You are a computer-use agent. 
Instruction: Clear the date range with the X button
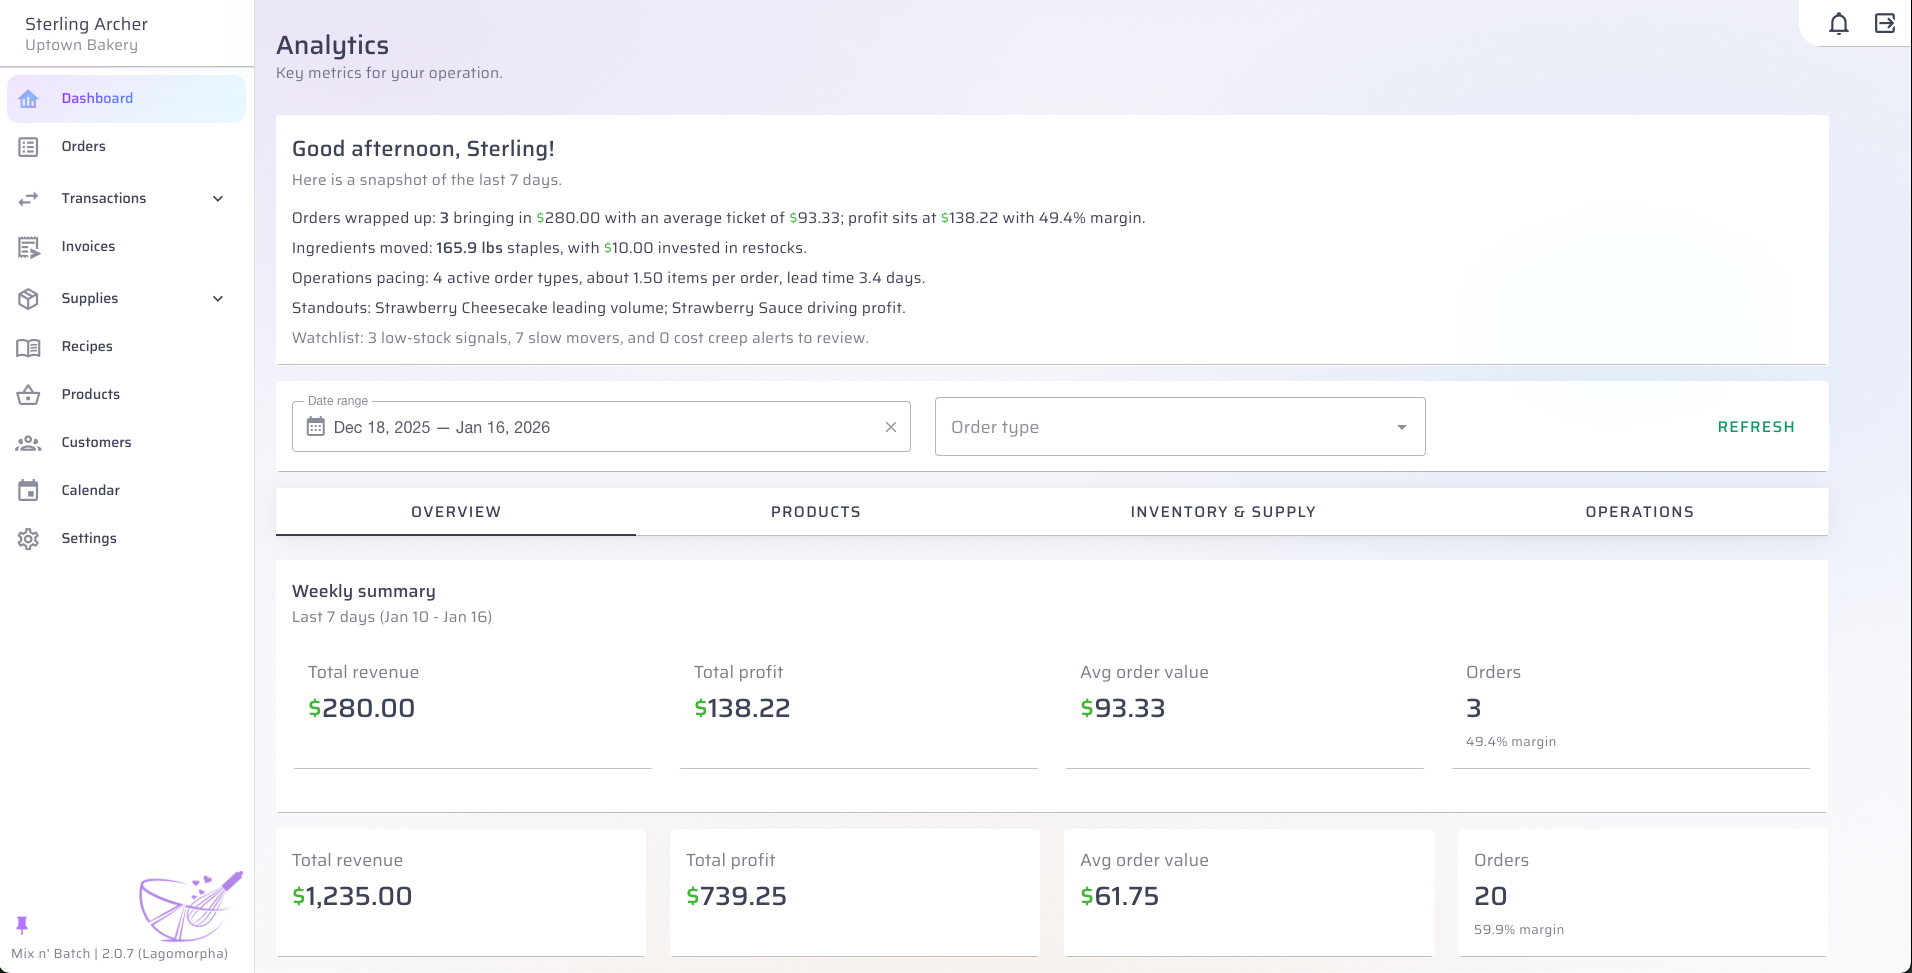coord(890,426)
